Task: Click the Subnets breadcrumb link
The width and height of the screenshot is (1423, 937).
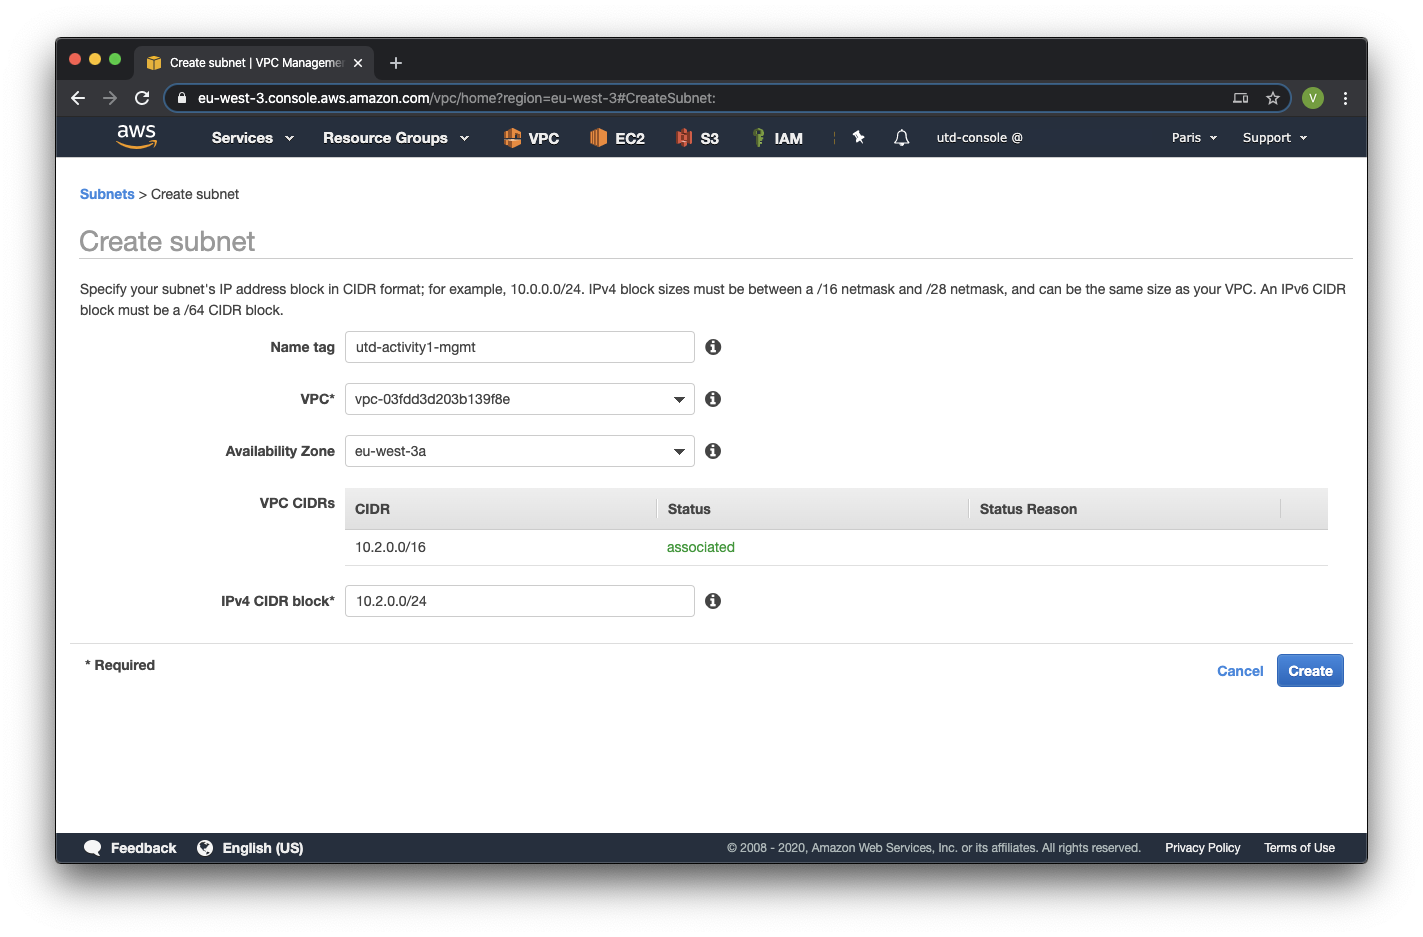Action: click(107, 194)
